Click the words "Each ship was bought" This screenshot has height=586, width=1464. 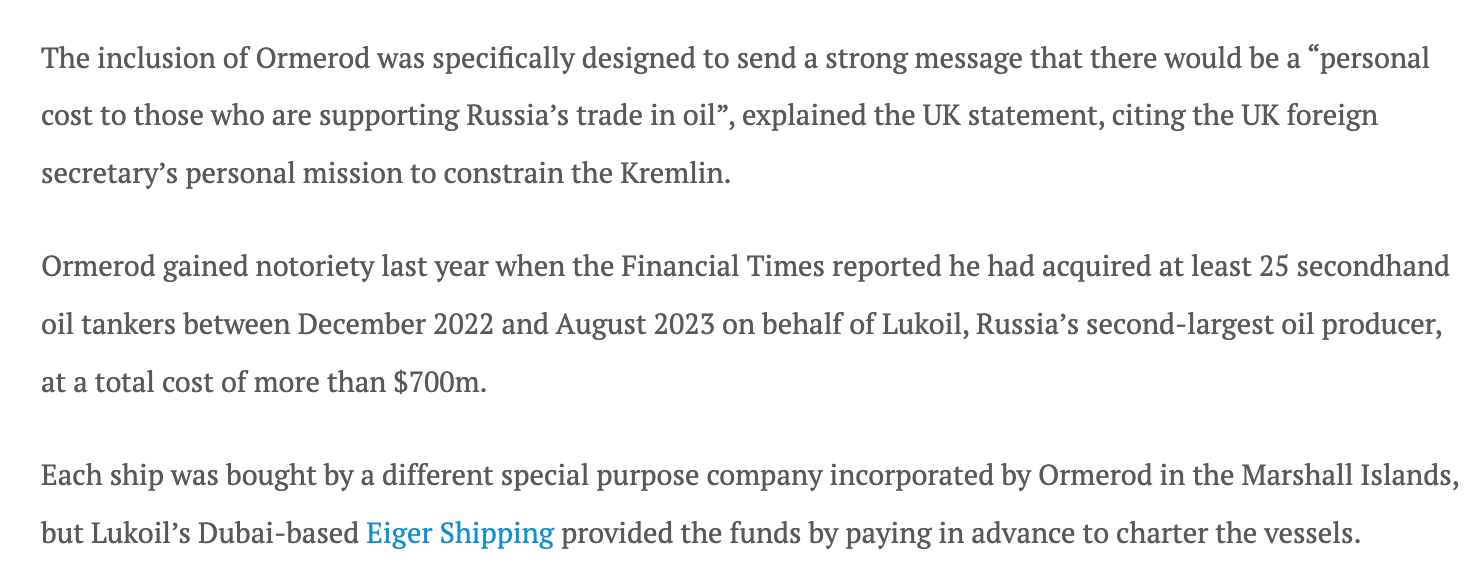point(174,475)
